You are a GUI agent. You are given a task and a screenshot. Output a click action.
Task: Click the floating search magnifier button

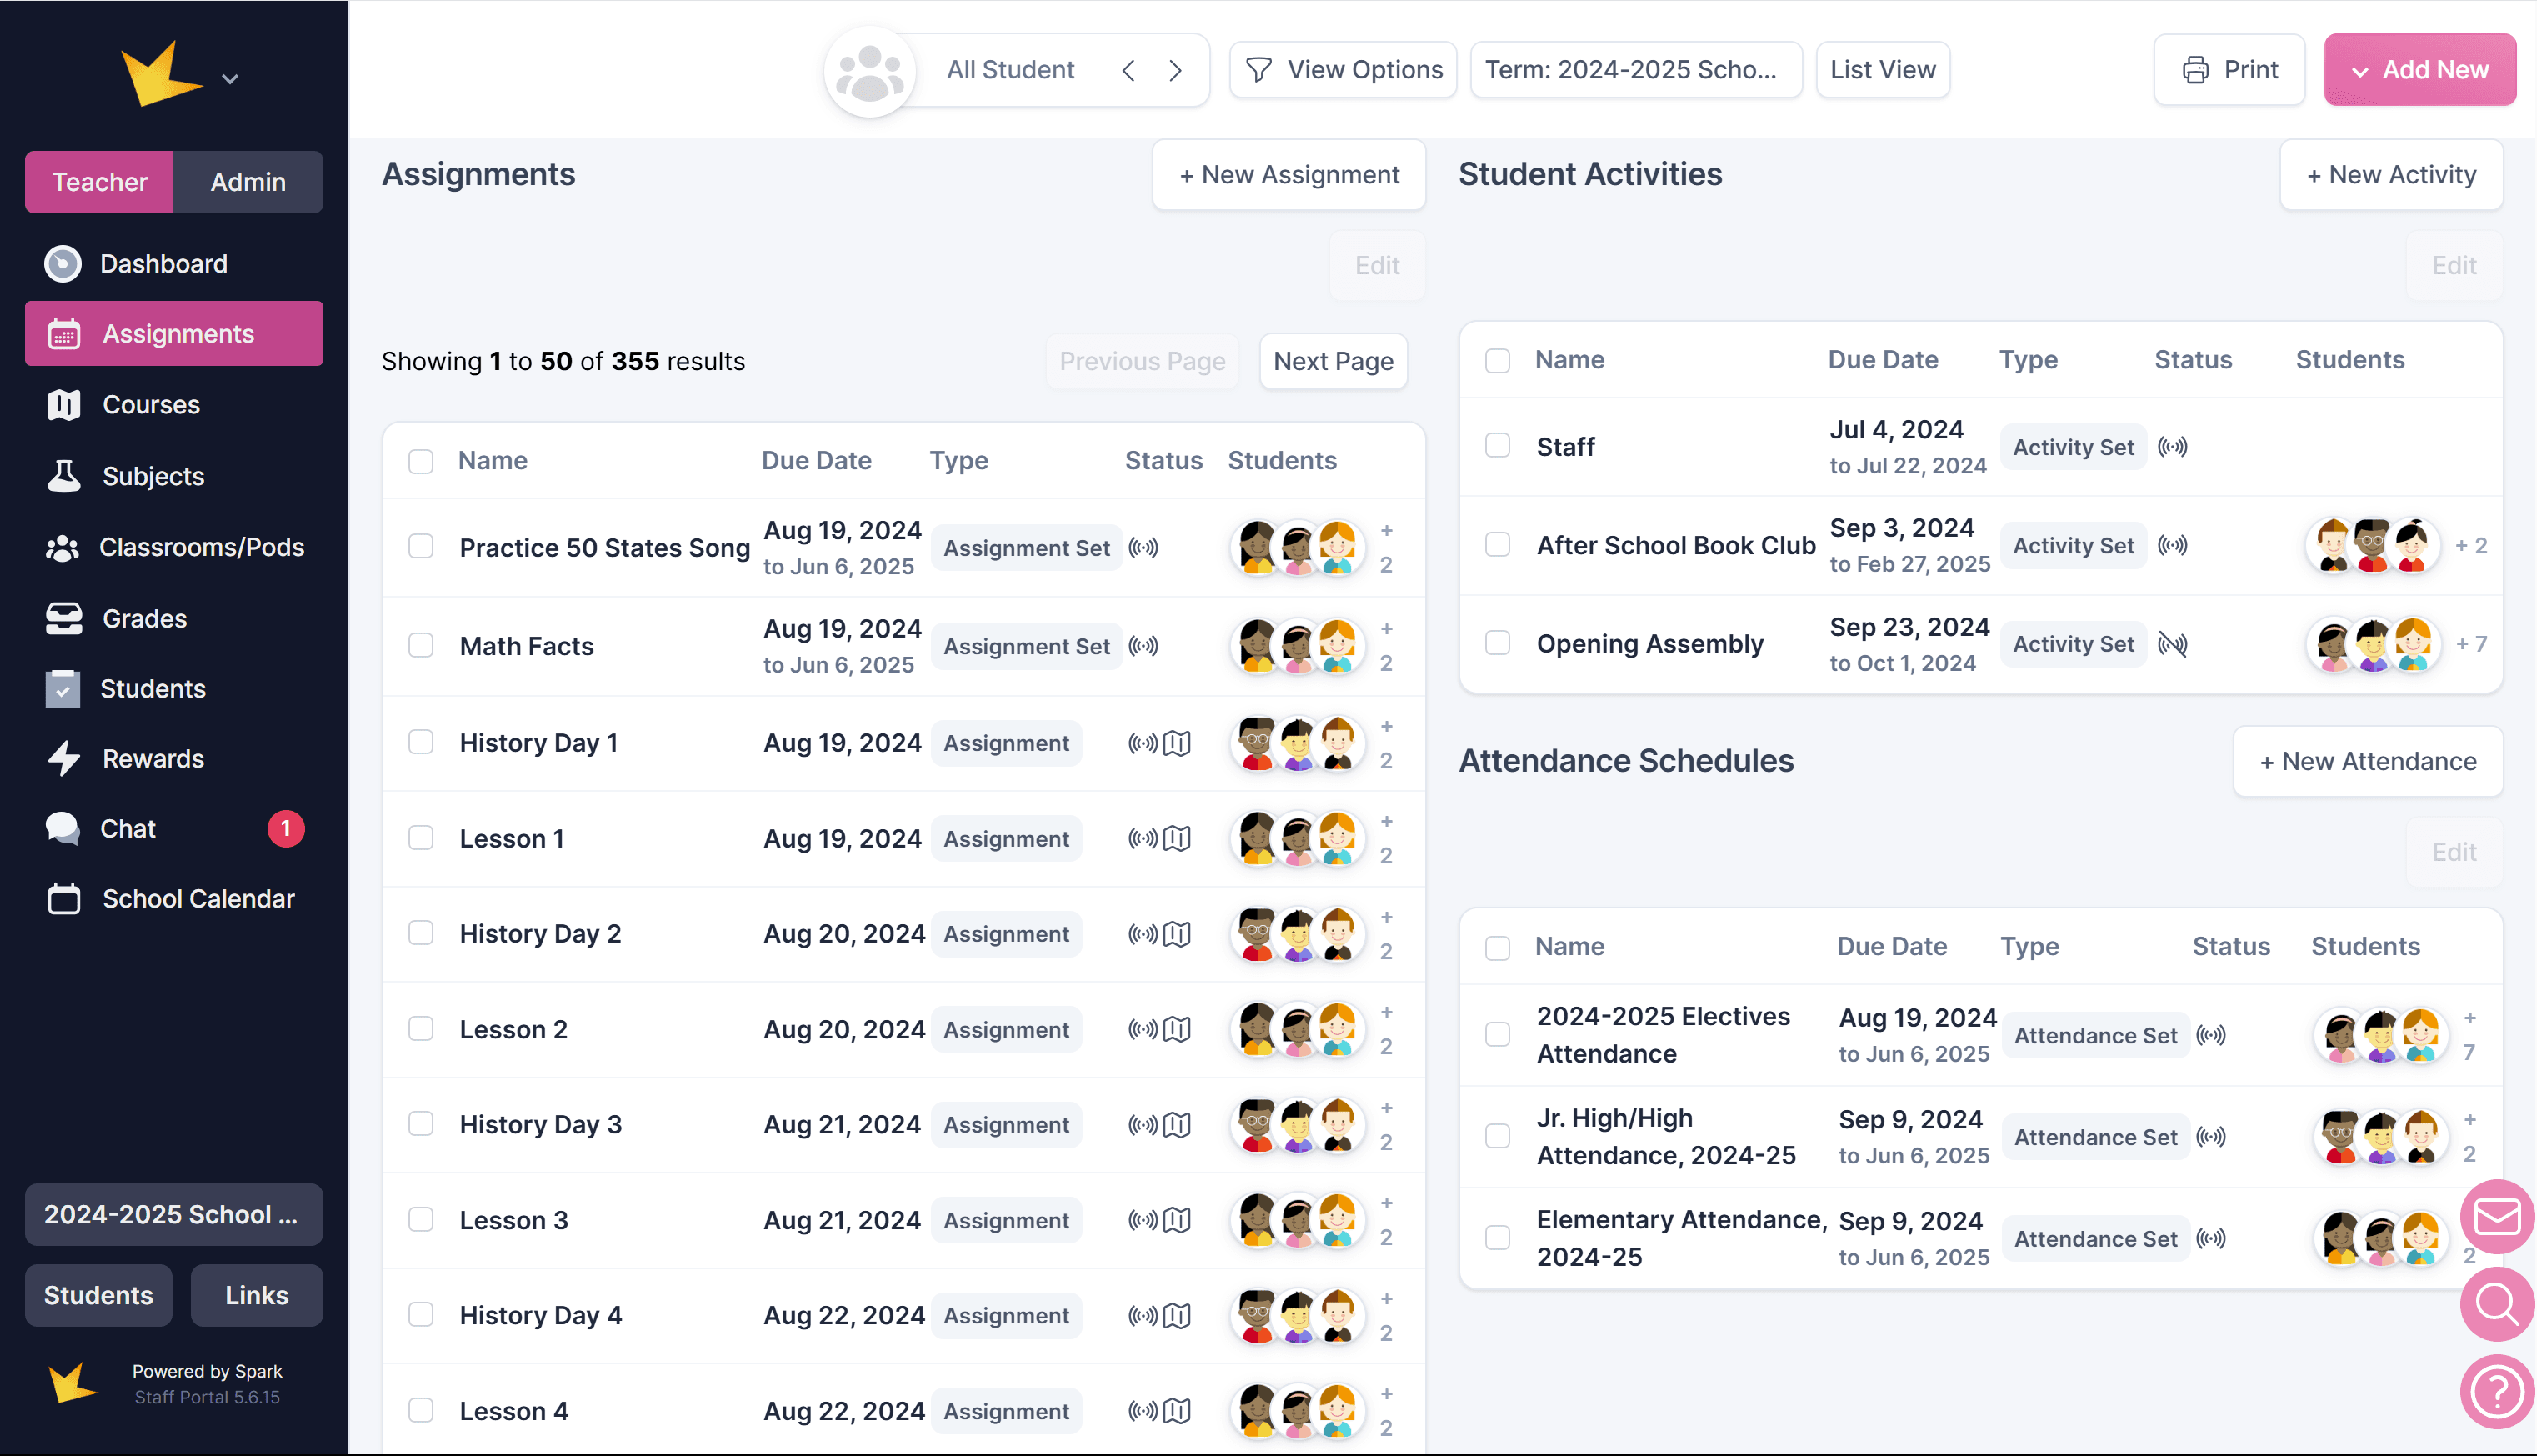point(2497,1304)
